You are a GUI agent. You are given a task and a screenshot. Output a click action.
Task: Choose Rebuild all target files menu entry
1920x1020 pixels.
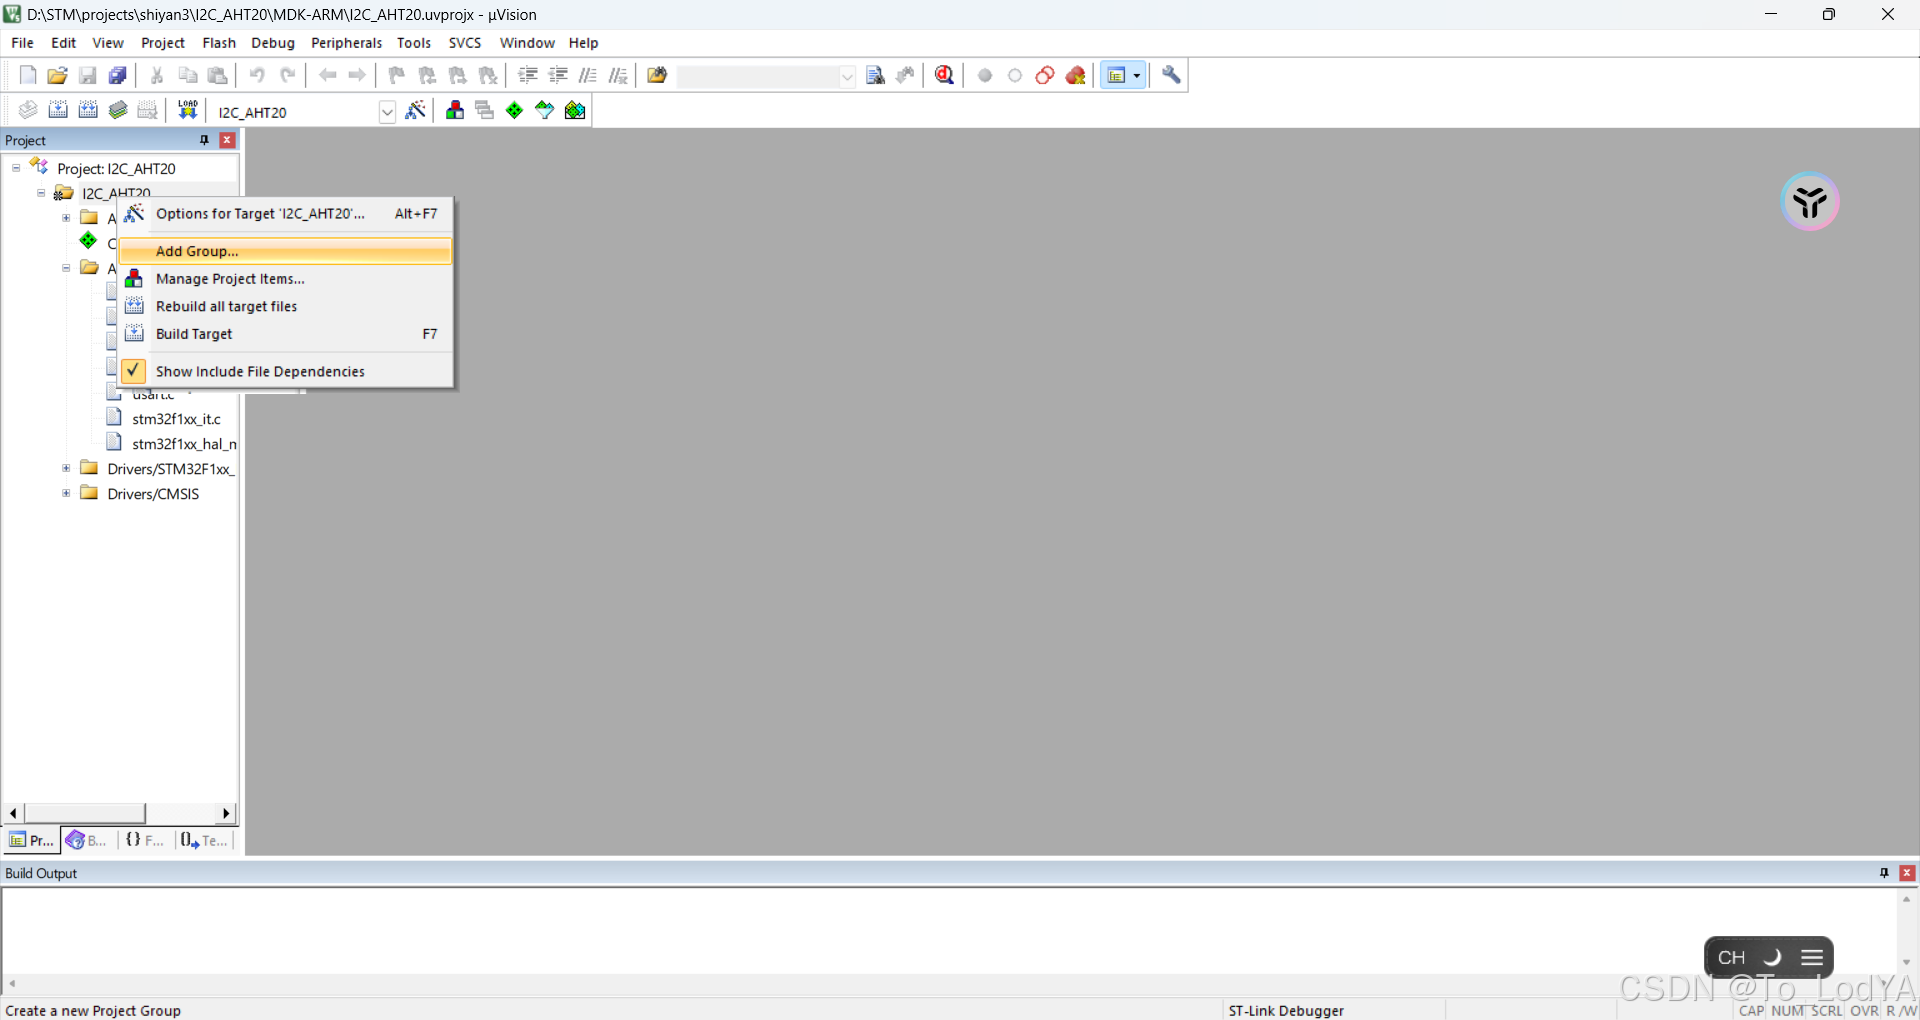(286, 306)
